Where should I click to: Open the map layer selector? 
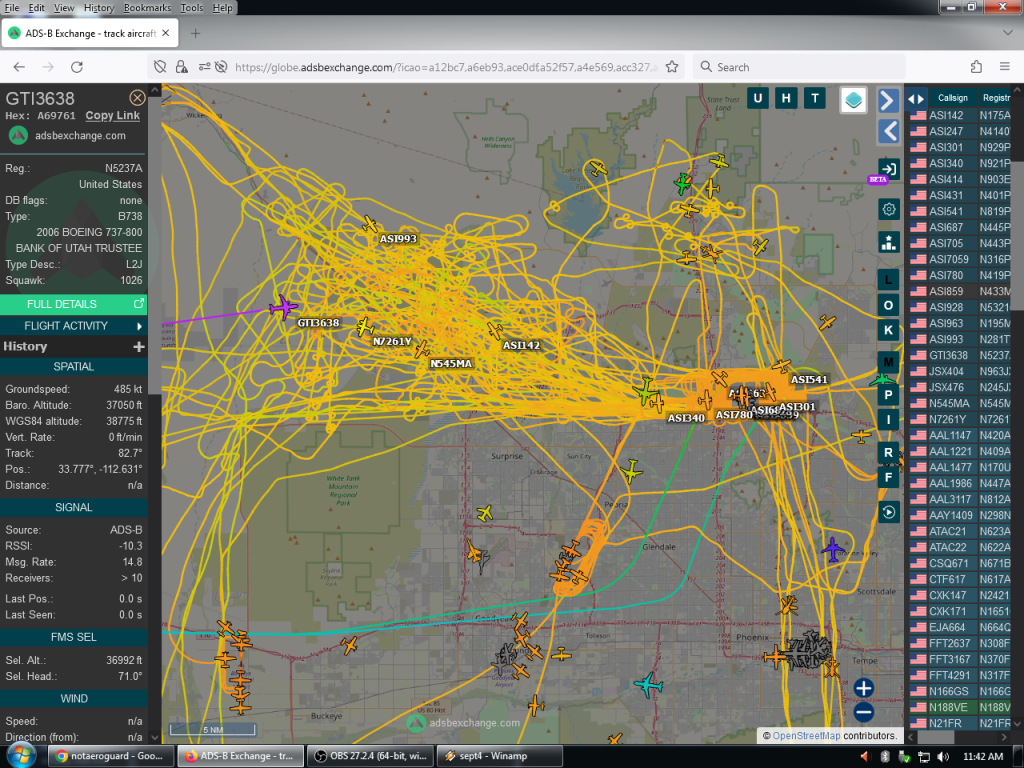coord(853,100)
